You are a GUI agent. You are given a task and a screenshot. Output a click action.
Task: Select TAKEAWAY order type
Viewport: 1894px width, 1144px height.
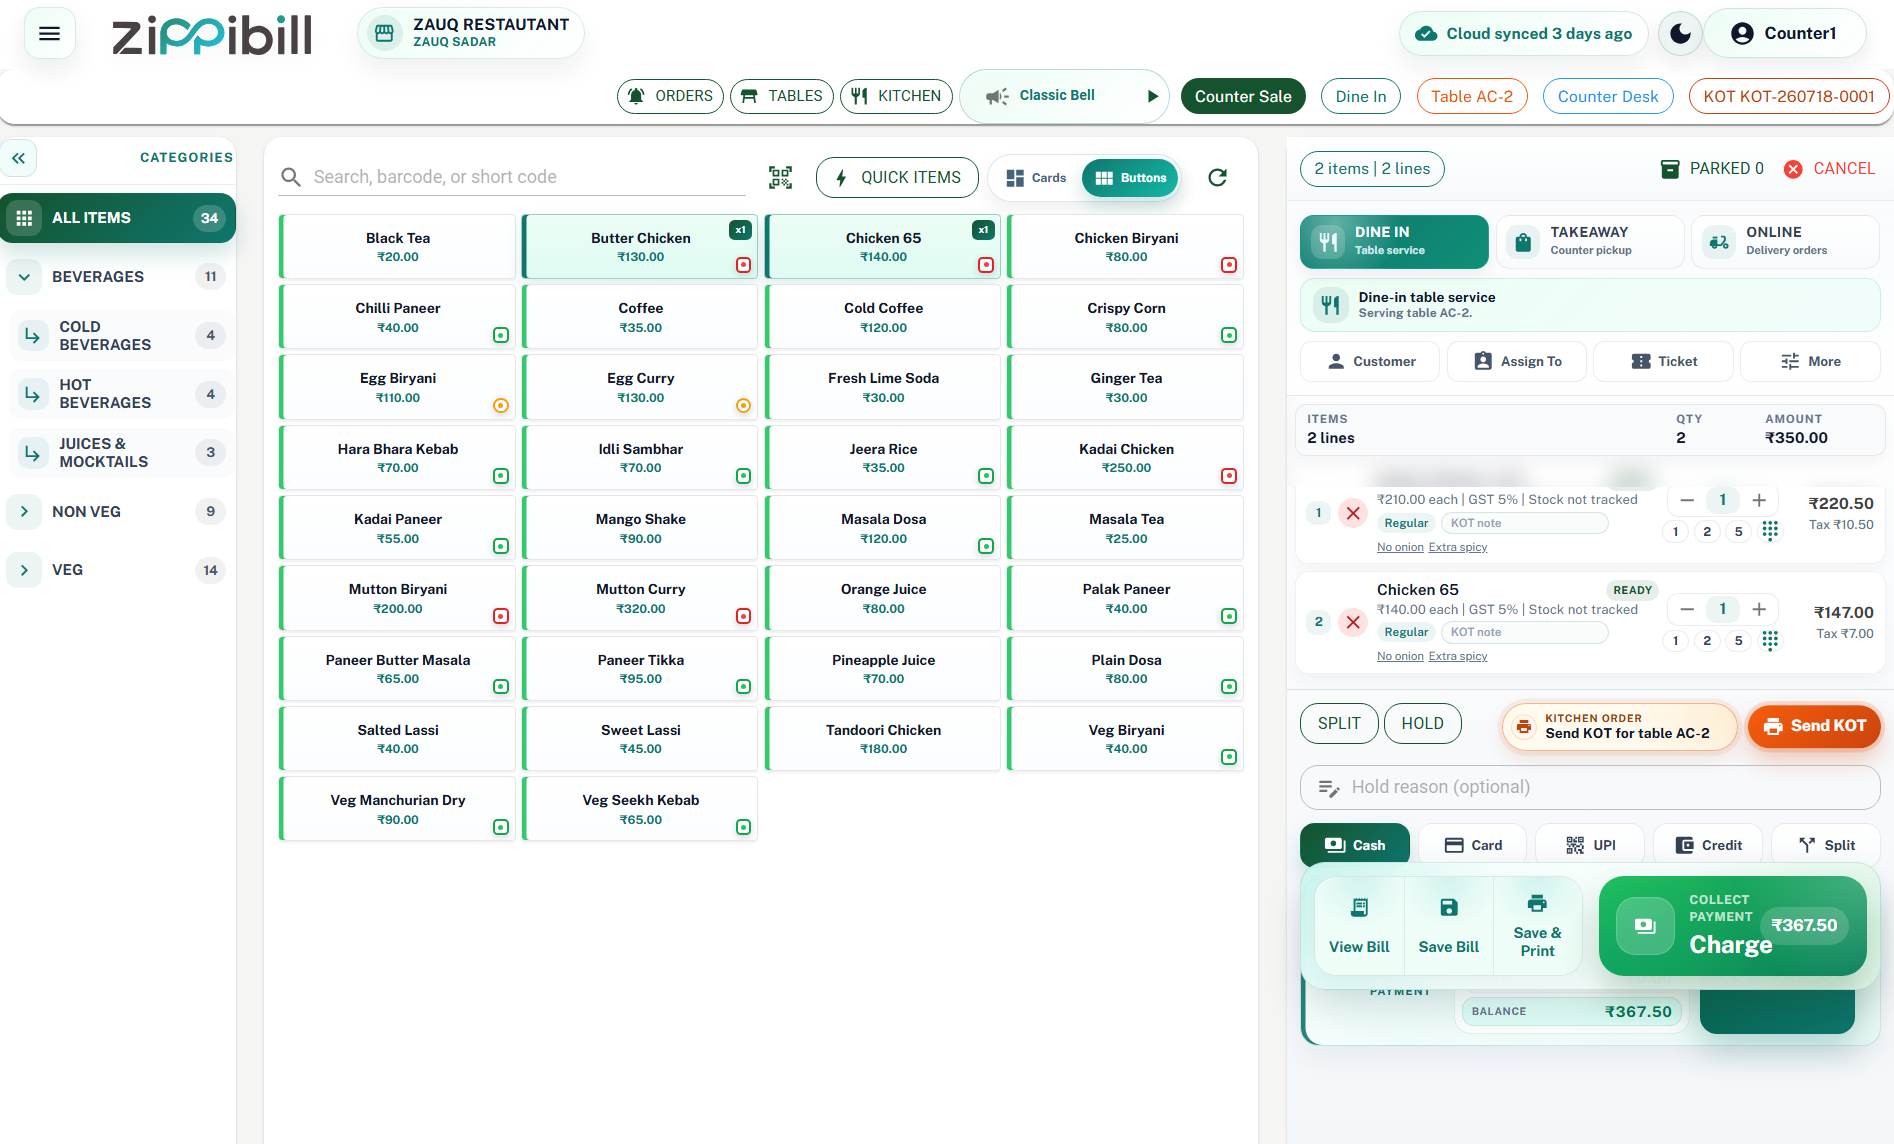(1590, 242)
